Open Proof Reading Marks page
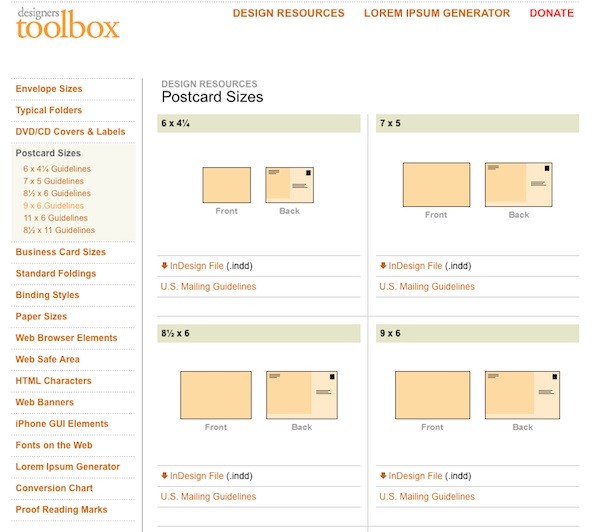Viewport: 600px width, 532px height. click(61, 510)
